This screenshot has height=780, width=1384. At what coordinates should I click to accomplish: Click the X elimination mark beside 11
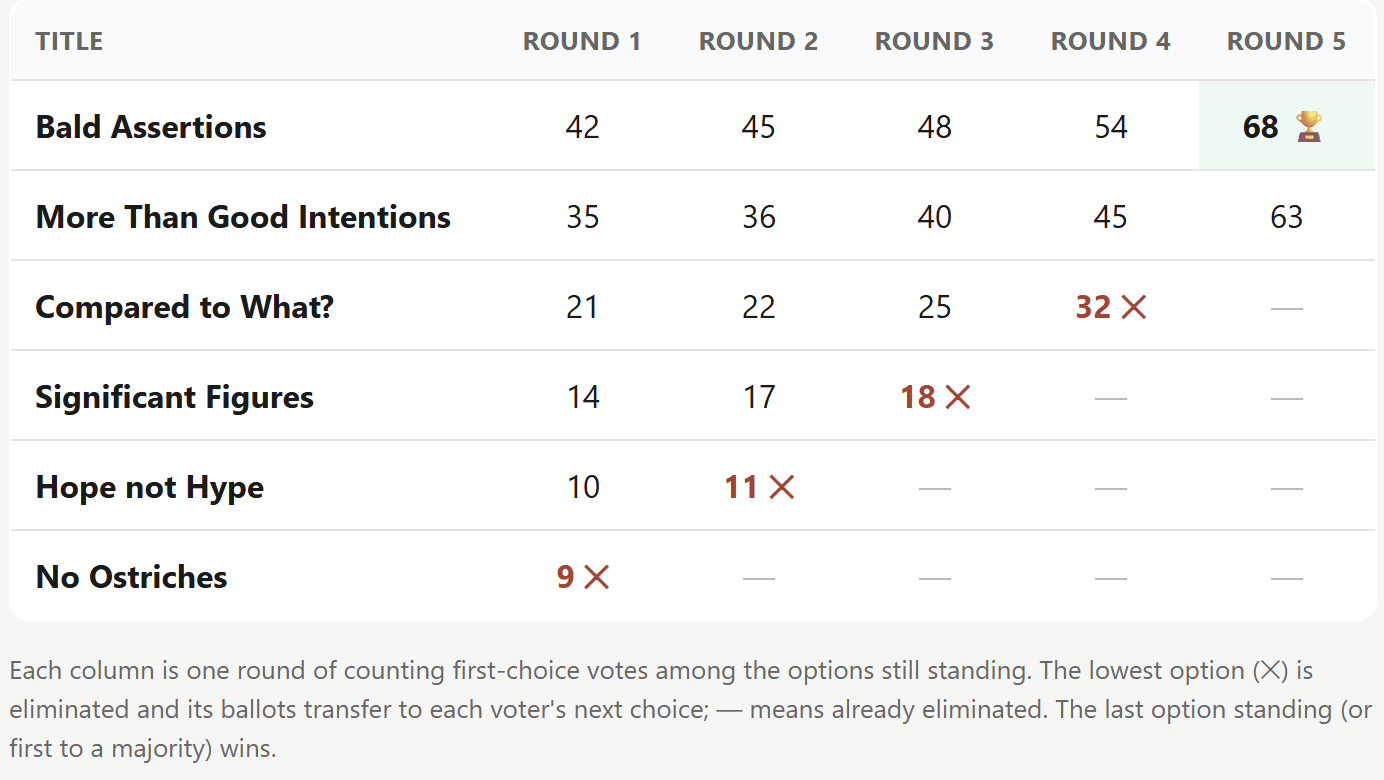click(782, 487)
